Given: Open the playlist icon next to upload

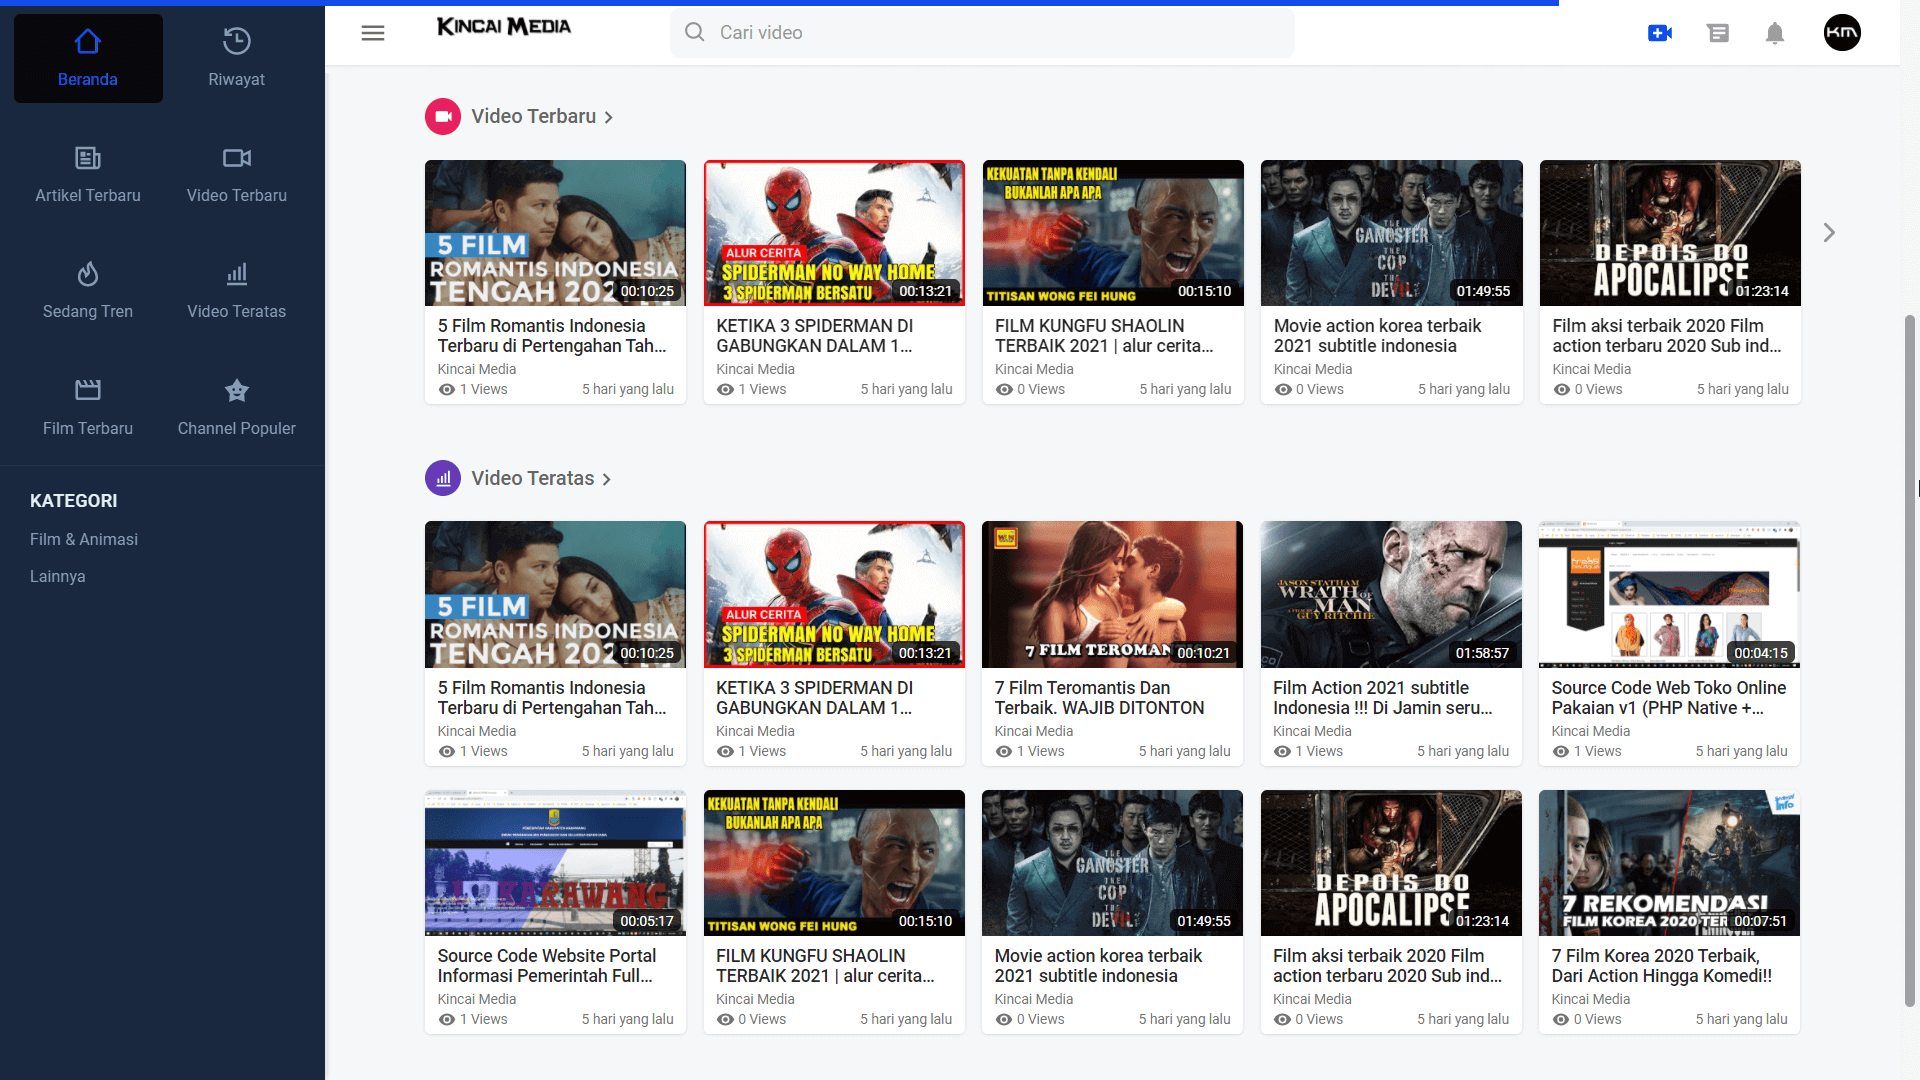Looking at the screenshot, I should pos(1719,33).
